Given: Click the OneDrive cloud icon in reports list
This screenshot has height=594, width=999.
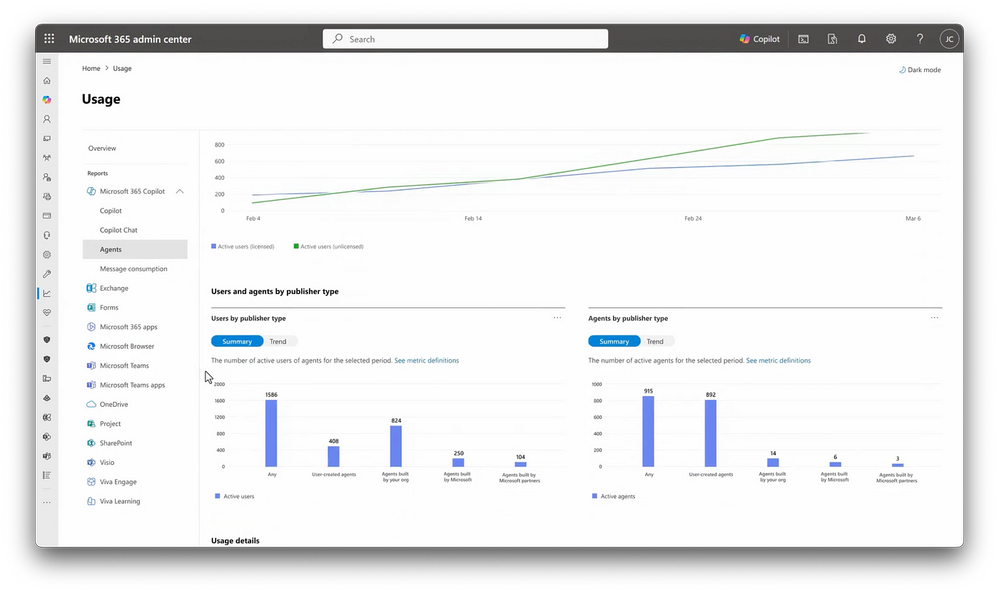Looking at the screenshot, I should pyautogui.click(x=91, y=404).
